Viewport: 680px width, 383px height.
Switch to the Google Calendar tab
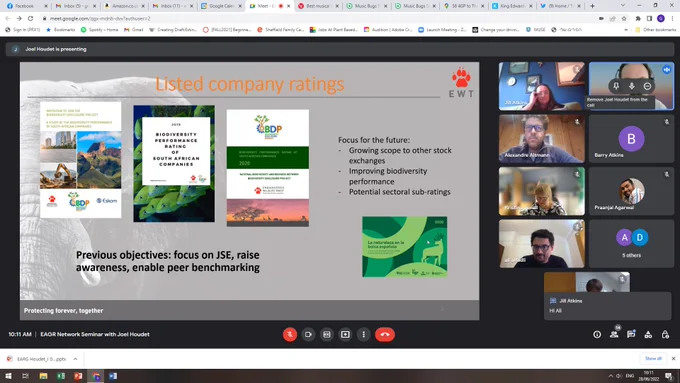(220, 6)
